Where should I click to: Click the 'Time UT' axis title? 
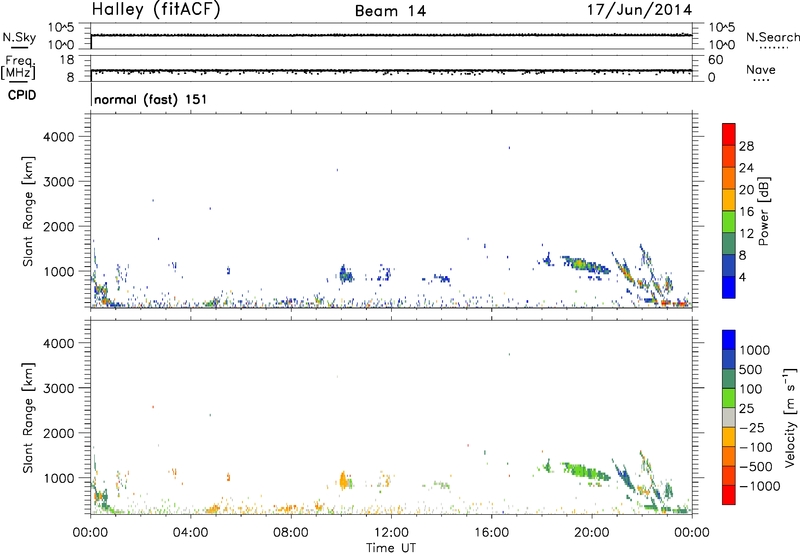[x=391, y=548]
